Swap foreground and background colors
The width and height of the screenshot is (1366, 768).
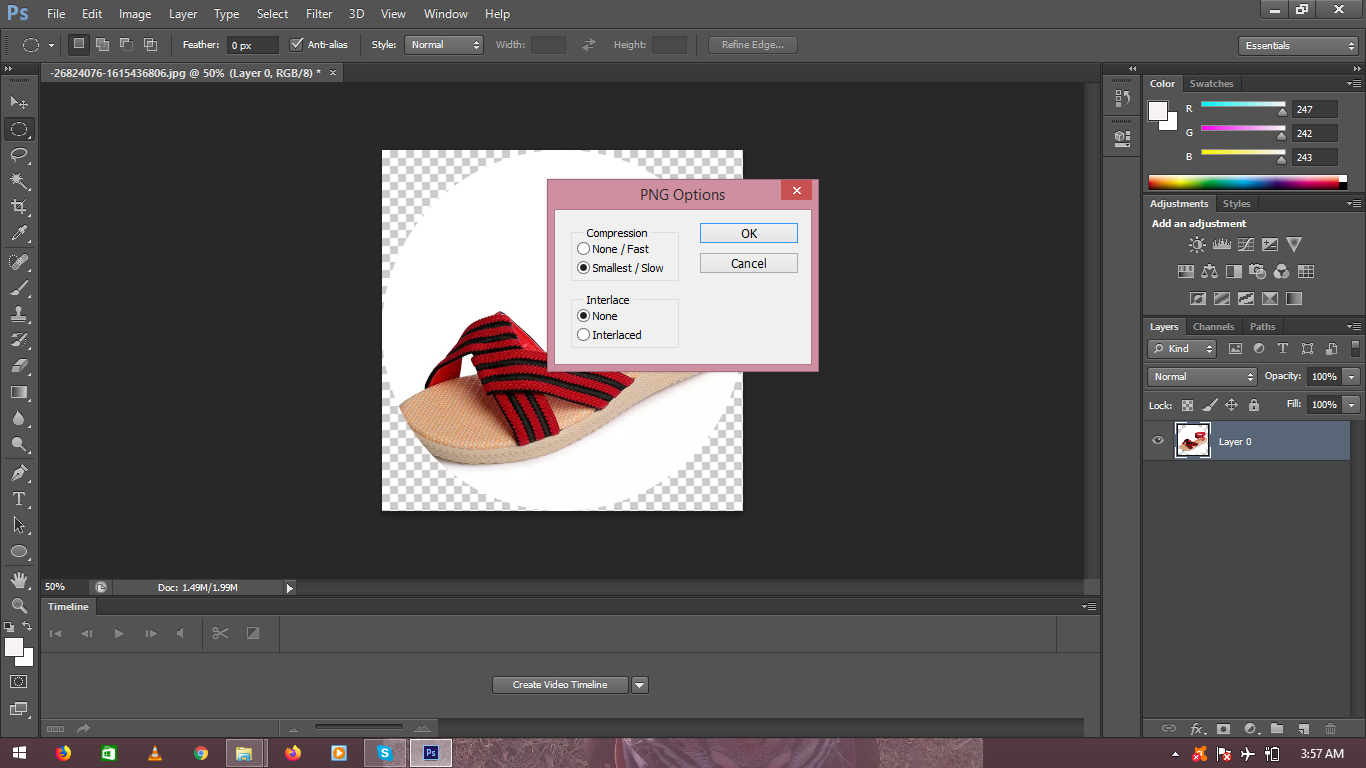tap(28, 627)
